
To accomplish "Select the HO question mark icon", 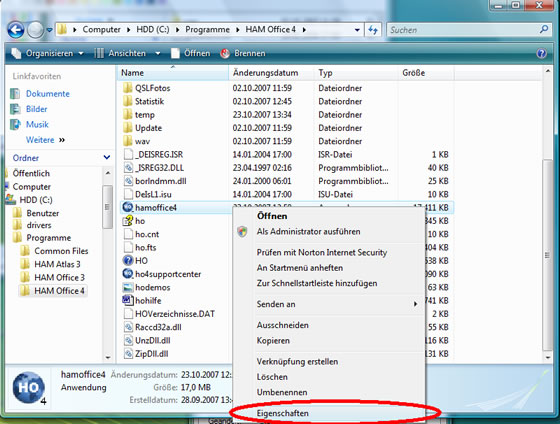I will [x=128, y=260].
